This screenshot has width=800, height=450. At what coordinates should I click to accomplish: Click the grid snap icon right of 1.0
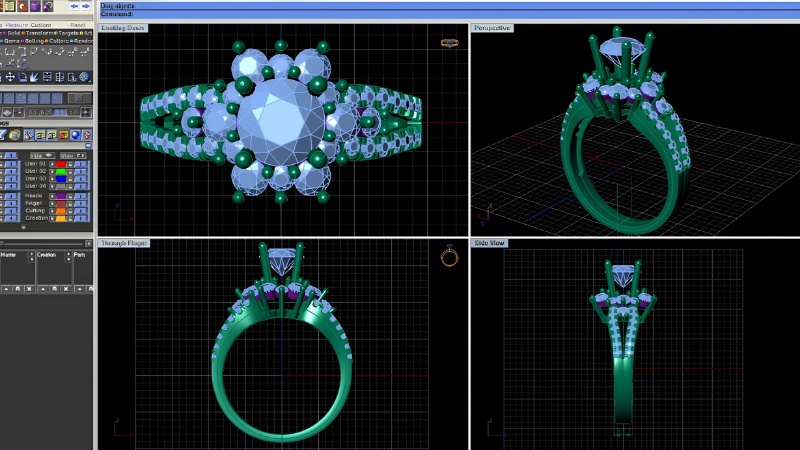pos(86,112)
